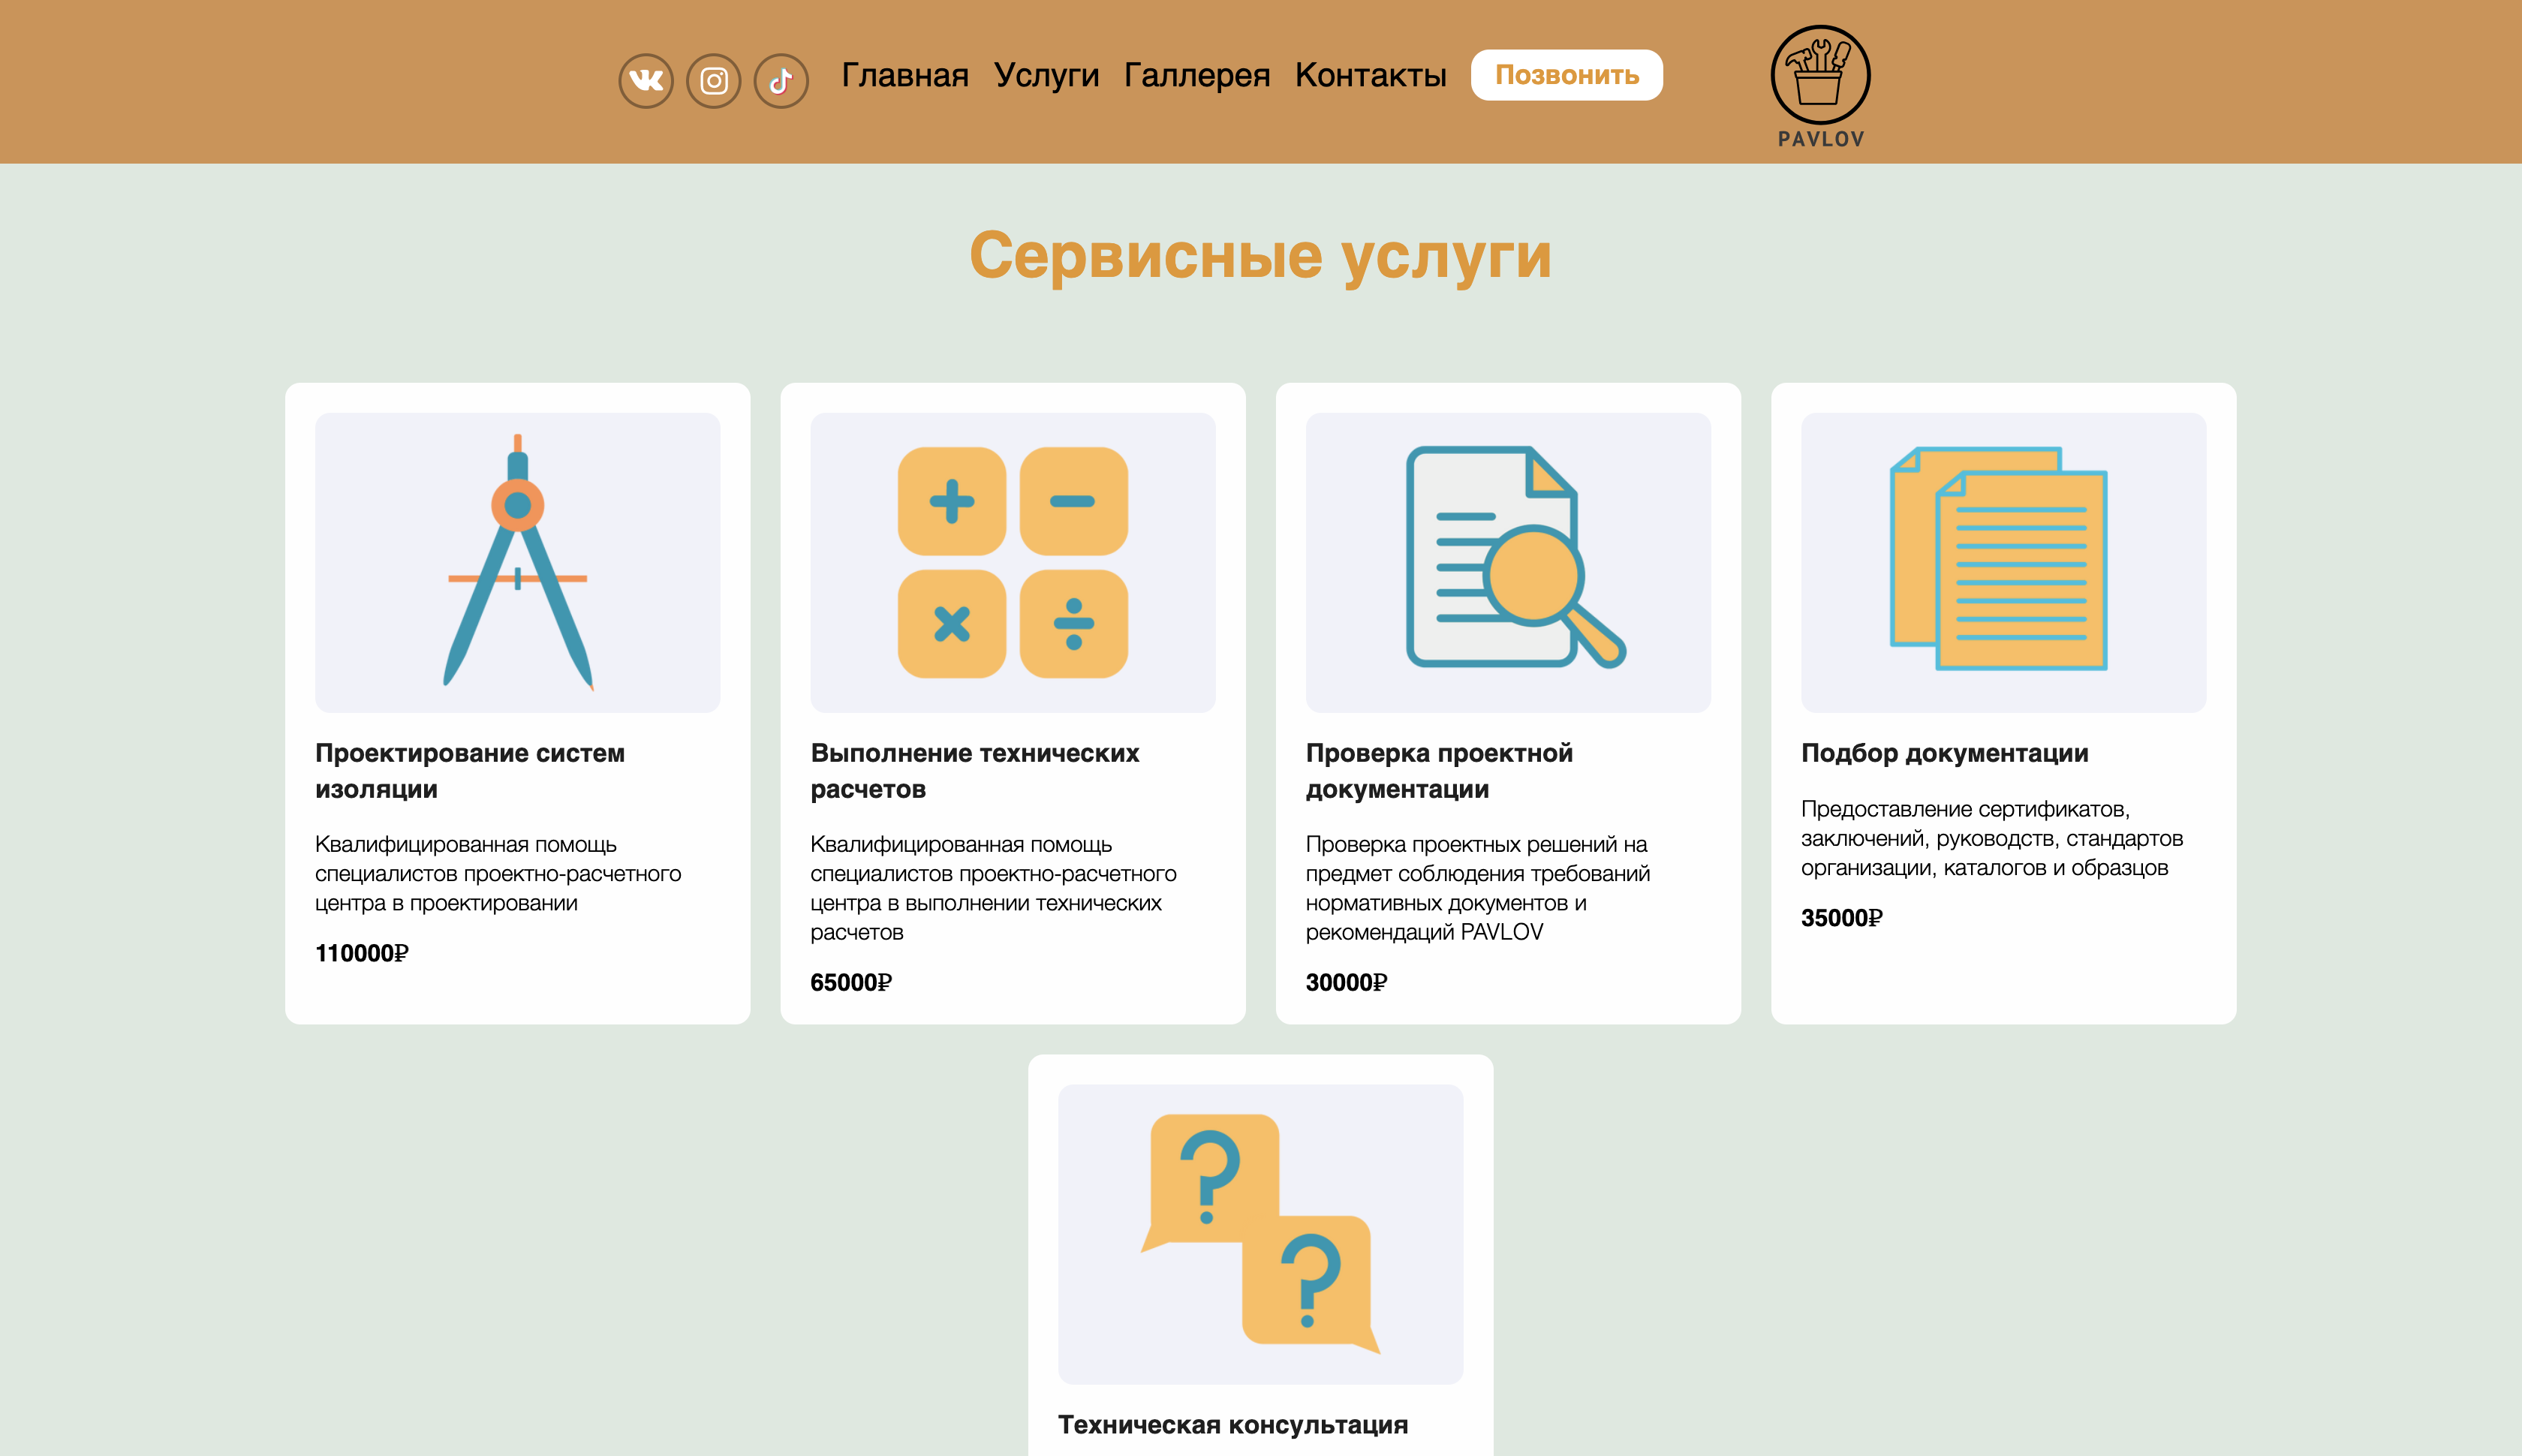Click description ending выполнении технических расчетов
This screenshot has width=2522, height=1456.
(993, 888)
